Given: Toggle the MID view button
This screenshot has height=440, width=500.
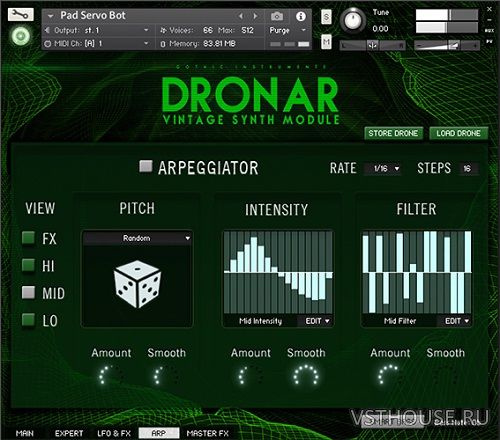Looking at the screenshot, I should click(x=28, y=292).
